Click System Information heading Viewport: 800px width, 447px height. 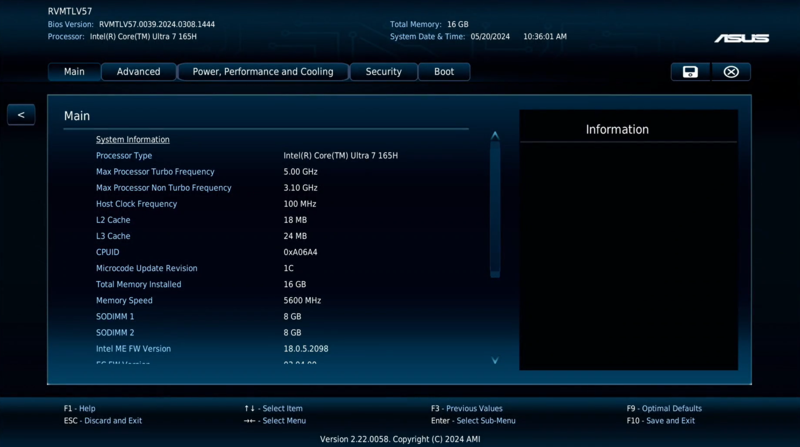[x=133, y=139]
